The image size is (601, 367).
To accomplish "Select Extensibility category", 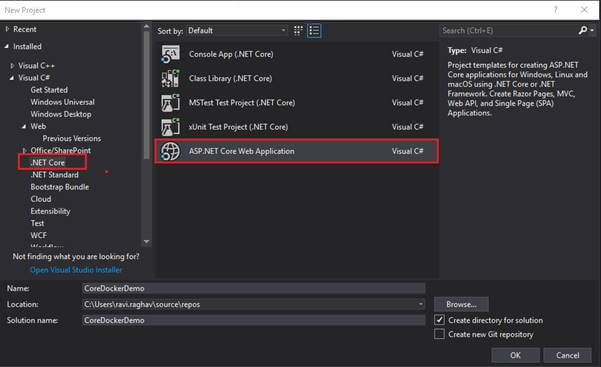I will [50, 211].
